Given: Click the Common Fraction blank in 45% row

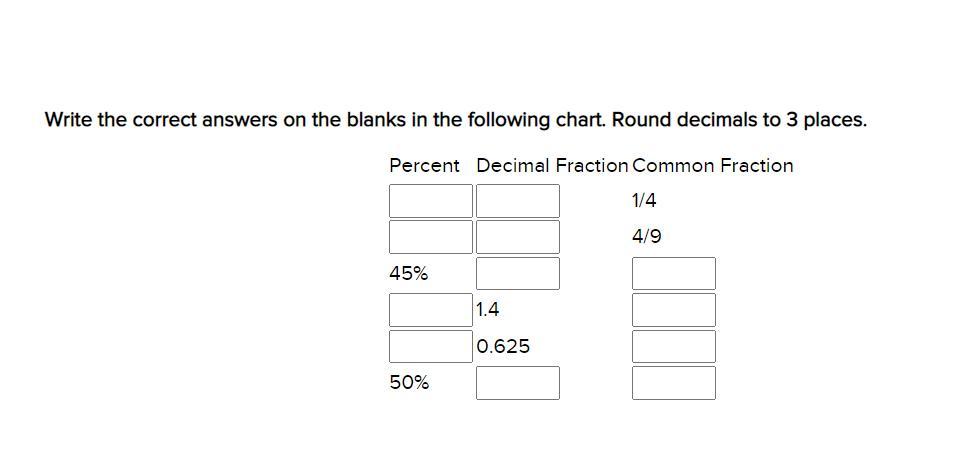Looking at the screenshot, I should (674, 274).
